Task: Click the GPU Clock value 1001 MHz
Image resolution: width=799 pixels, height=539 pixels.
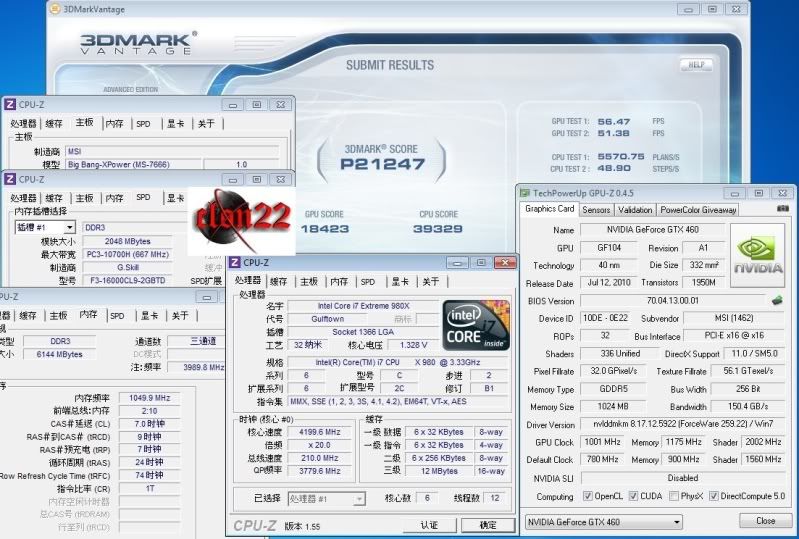Action: click(603, 442)
